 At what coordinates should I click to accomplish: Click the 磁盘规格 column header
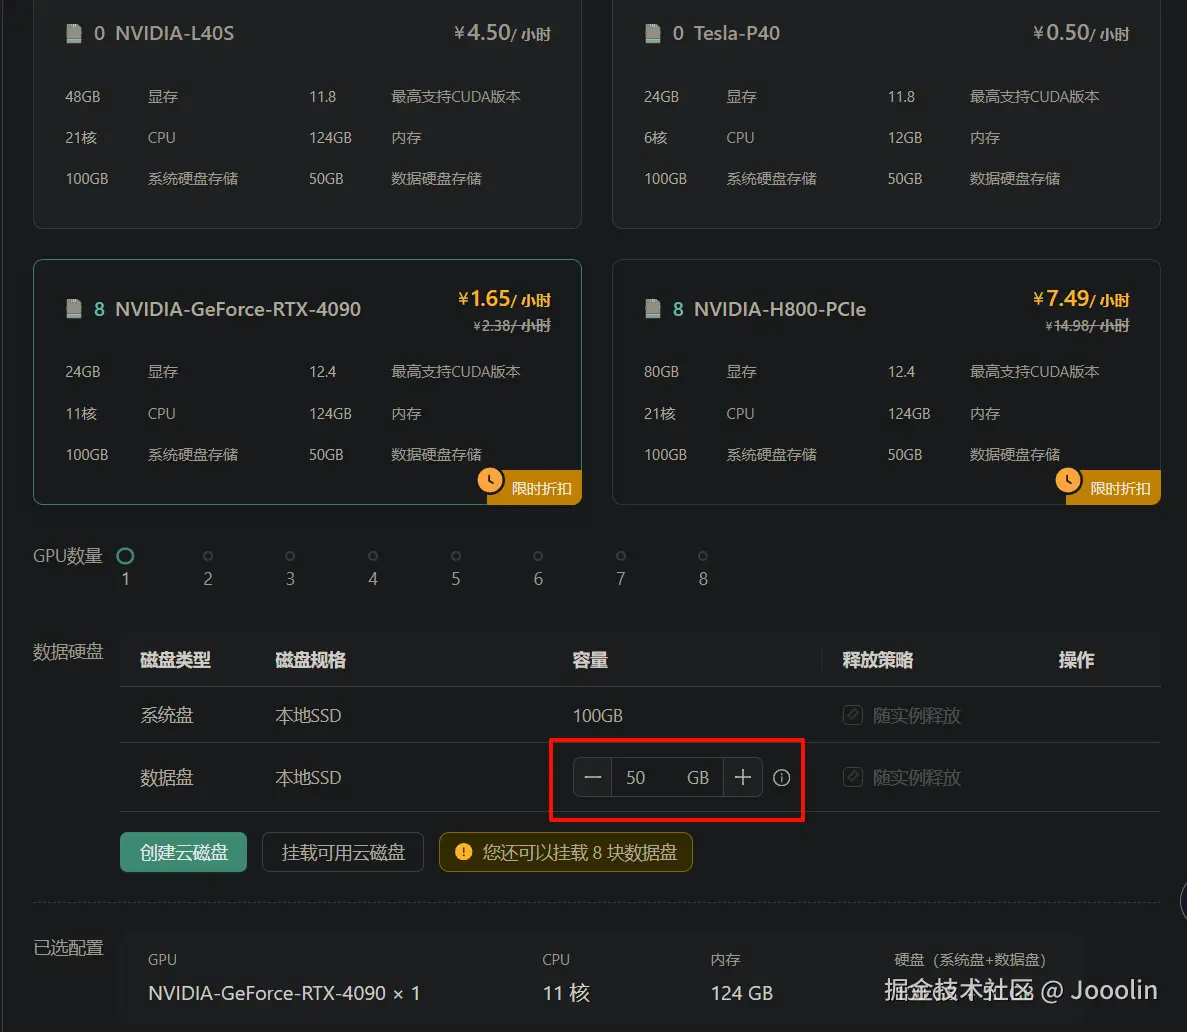click(x=310, y=660)
